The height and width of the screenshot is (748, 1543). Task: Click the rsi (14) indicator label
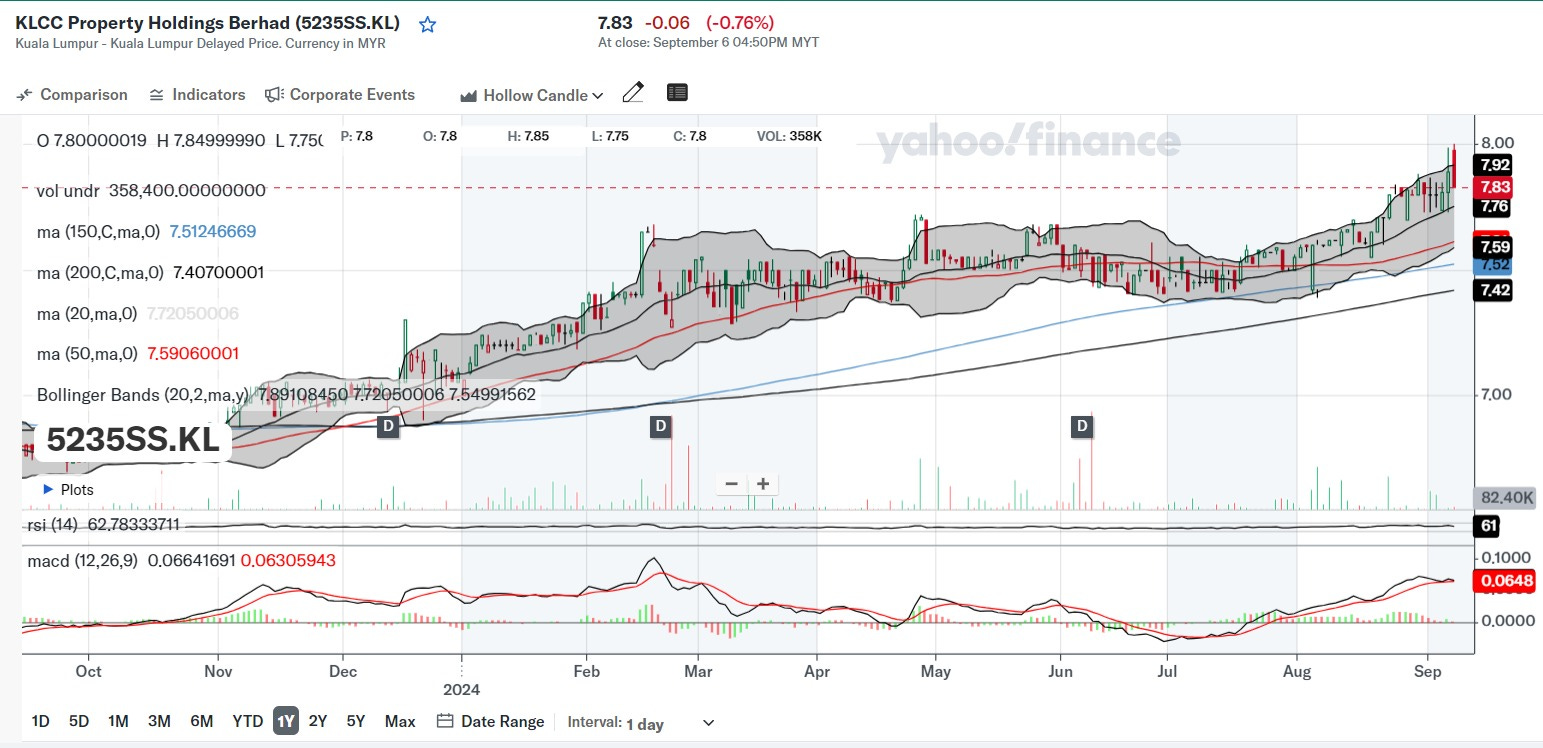(54, 524)
